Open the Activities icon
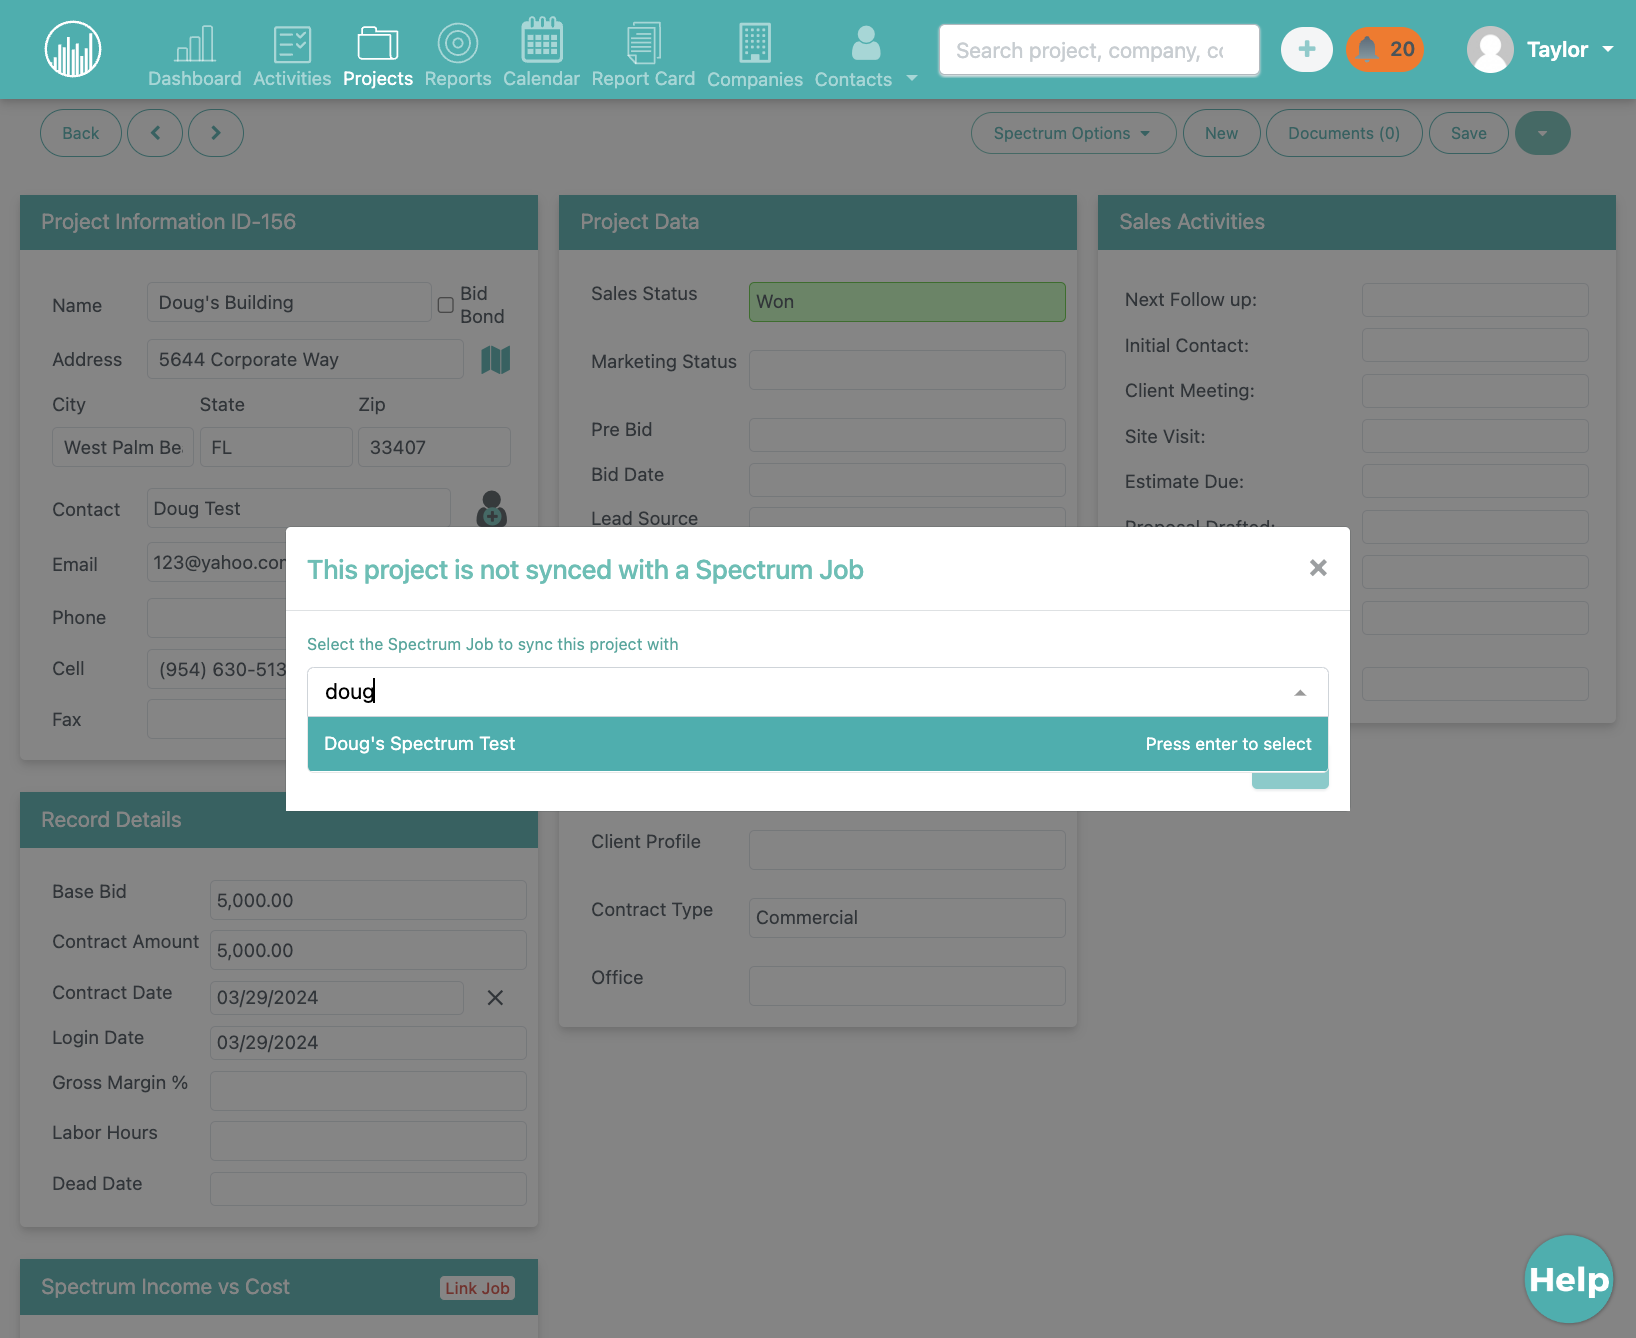 pyautogui.click(x=292, y=44)
